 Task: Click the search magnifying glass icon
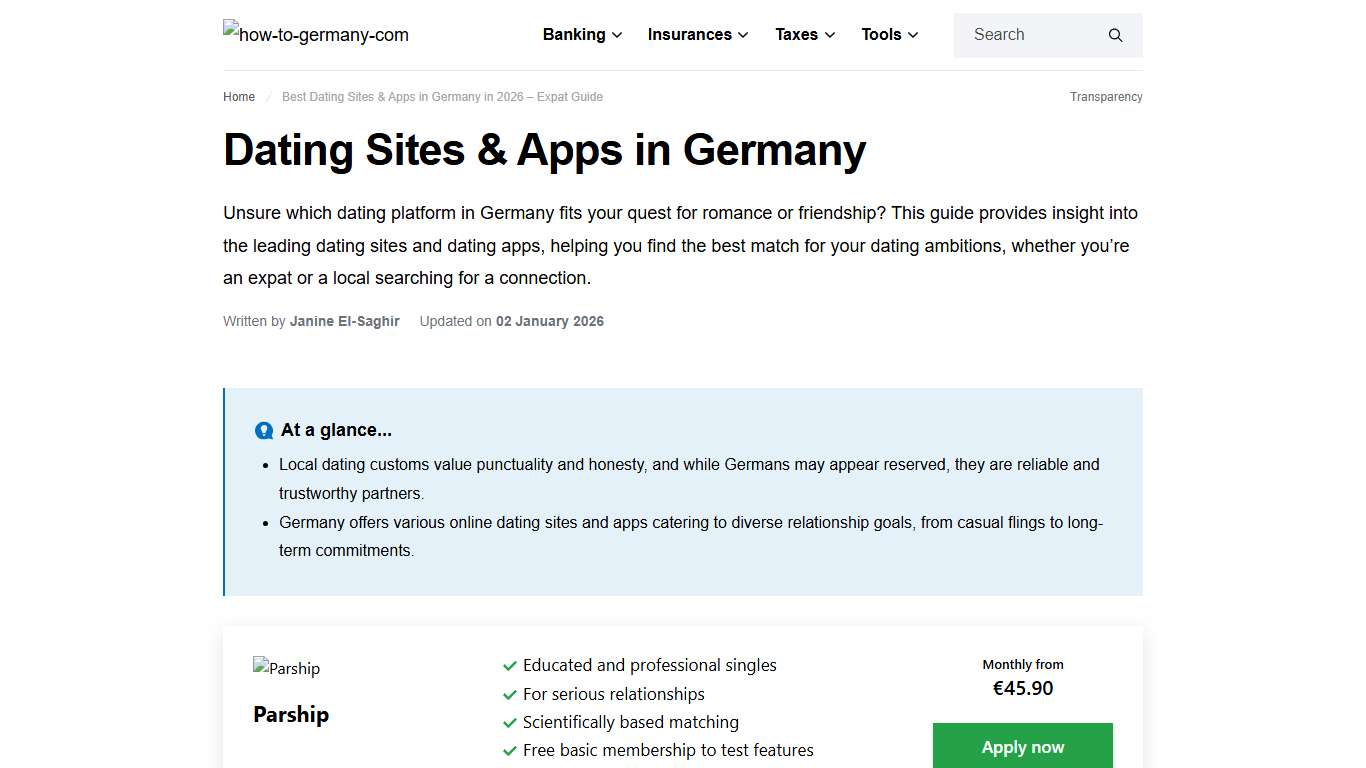pyautogui.click(x=1114, y=35)
